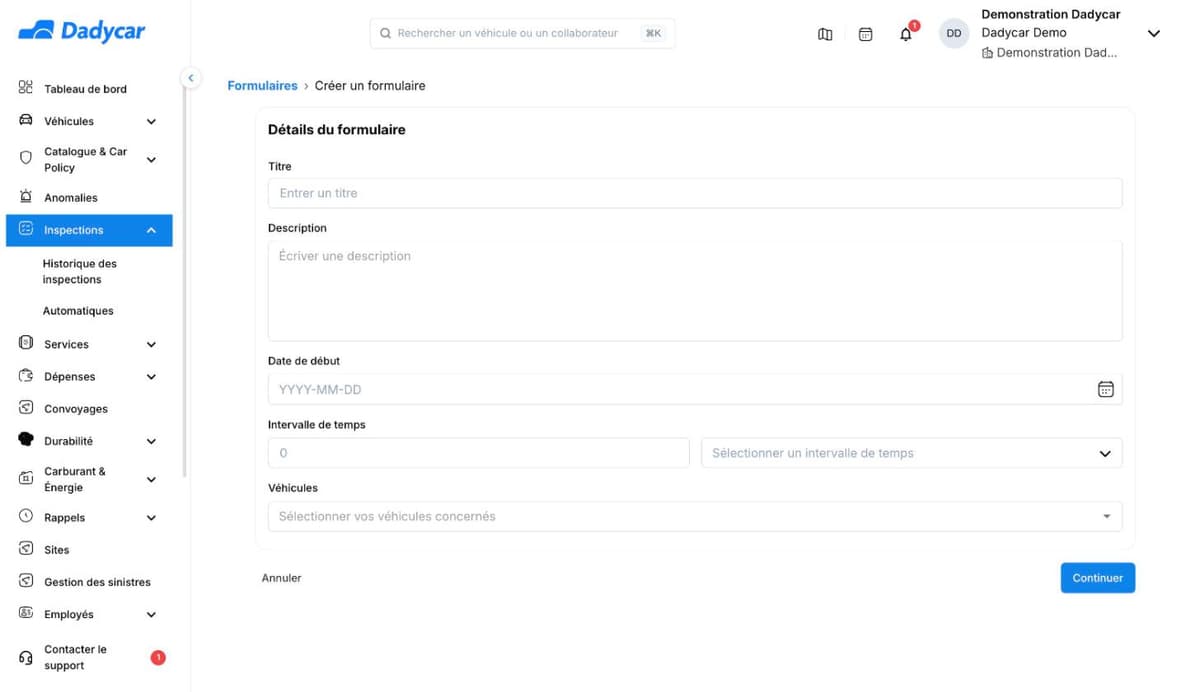Click the Inspections icon in sidebar
This screenshot has width=1200, height=692.
[26, 230]
